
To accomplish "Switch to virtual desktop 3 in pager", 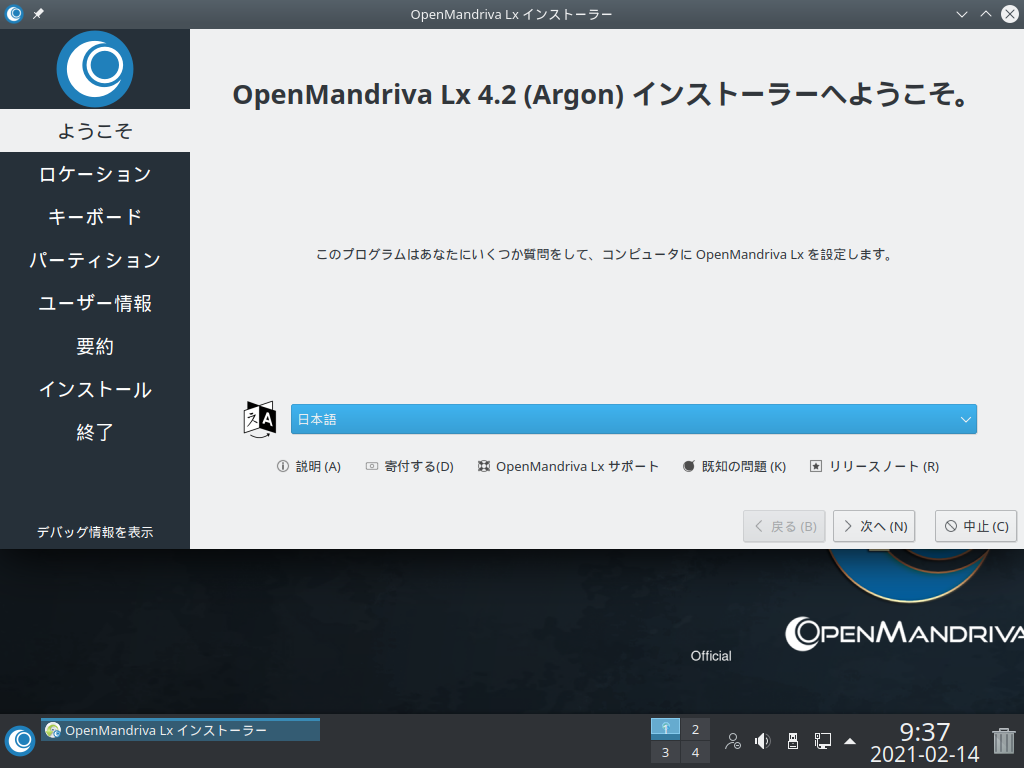I will 665,752.
